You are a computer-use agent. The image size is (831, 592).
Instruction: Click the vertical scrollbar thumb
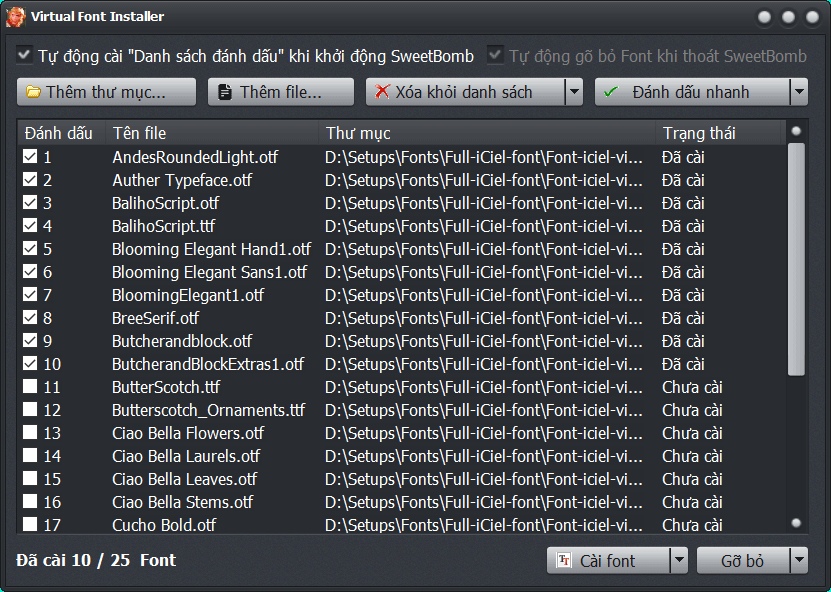796,260
